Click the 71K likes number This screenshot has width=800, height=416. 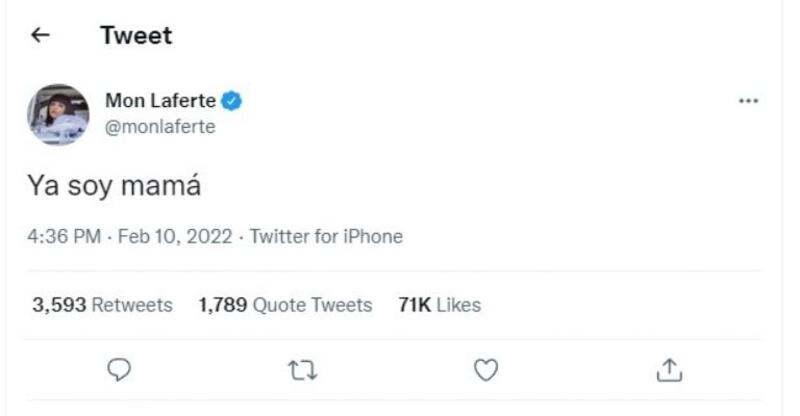coord(414,305)
